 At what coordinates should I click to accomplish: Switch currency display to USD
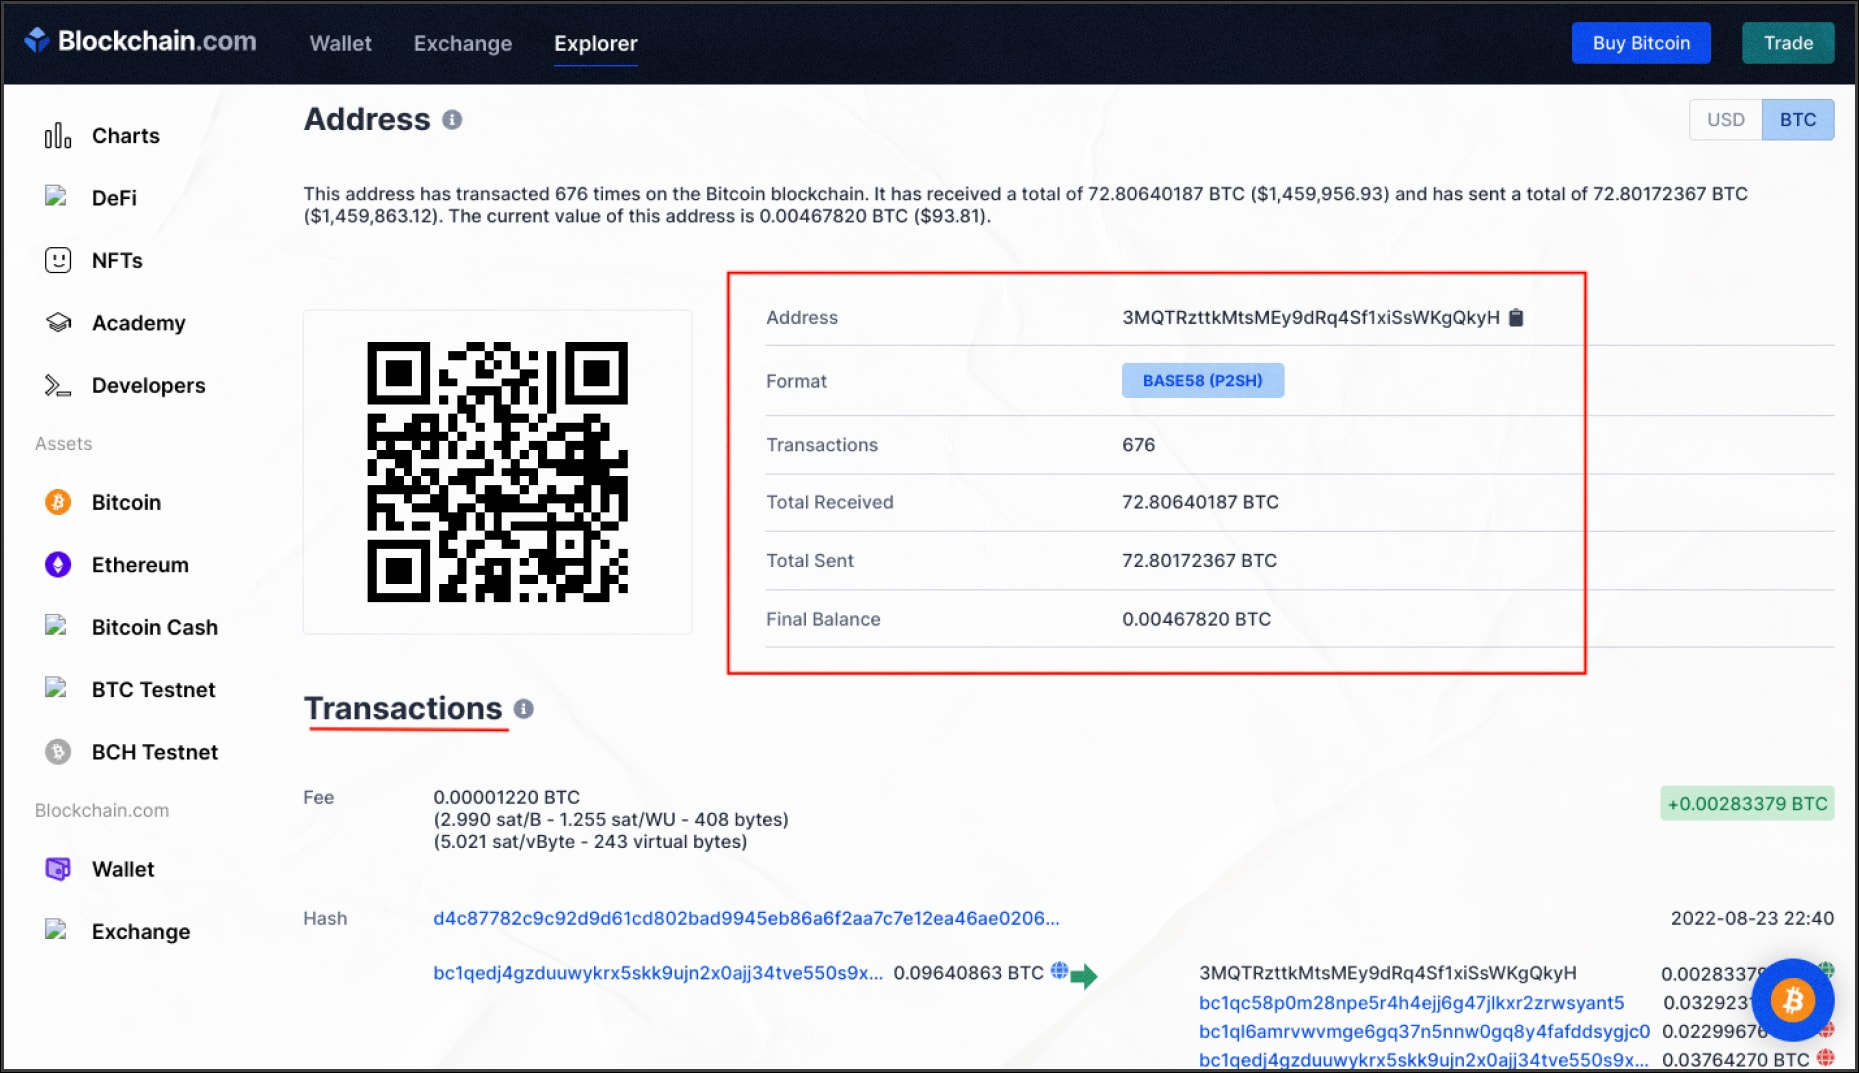1725,119
